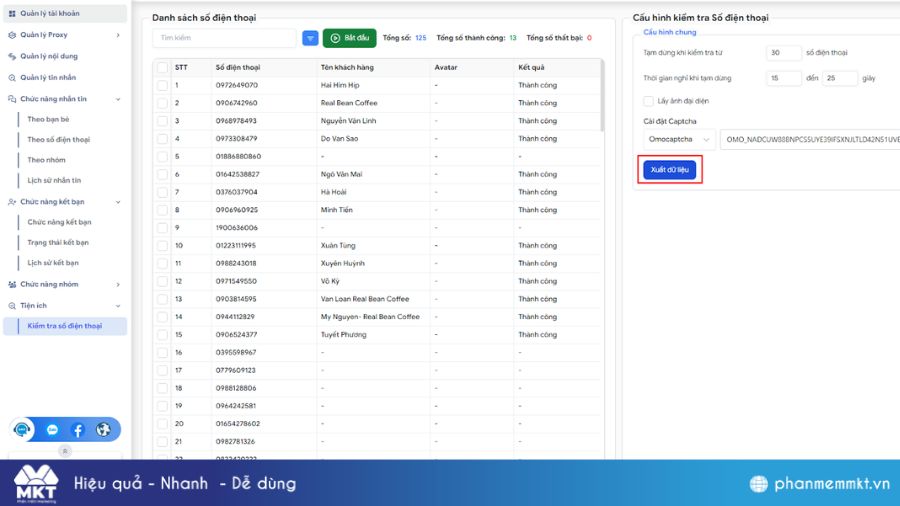This screenshot has height=506, width=900.
Task: Open Trạng thái kết bạn menu item
Action: click(x=58, y=242)
